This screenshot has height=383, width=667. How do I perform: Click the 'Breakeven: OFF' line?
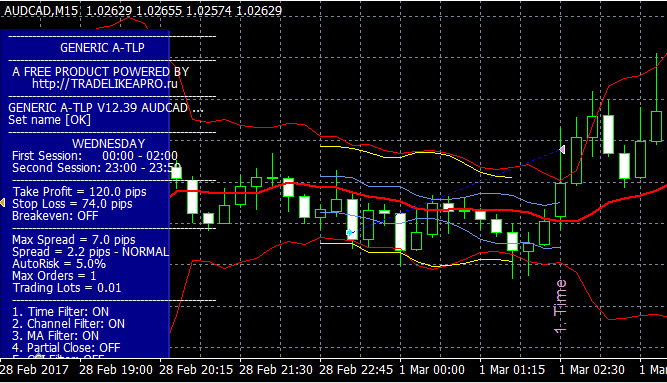tap(55, 215)
